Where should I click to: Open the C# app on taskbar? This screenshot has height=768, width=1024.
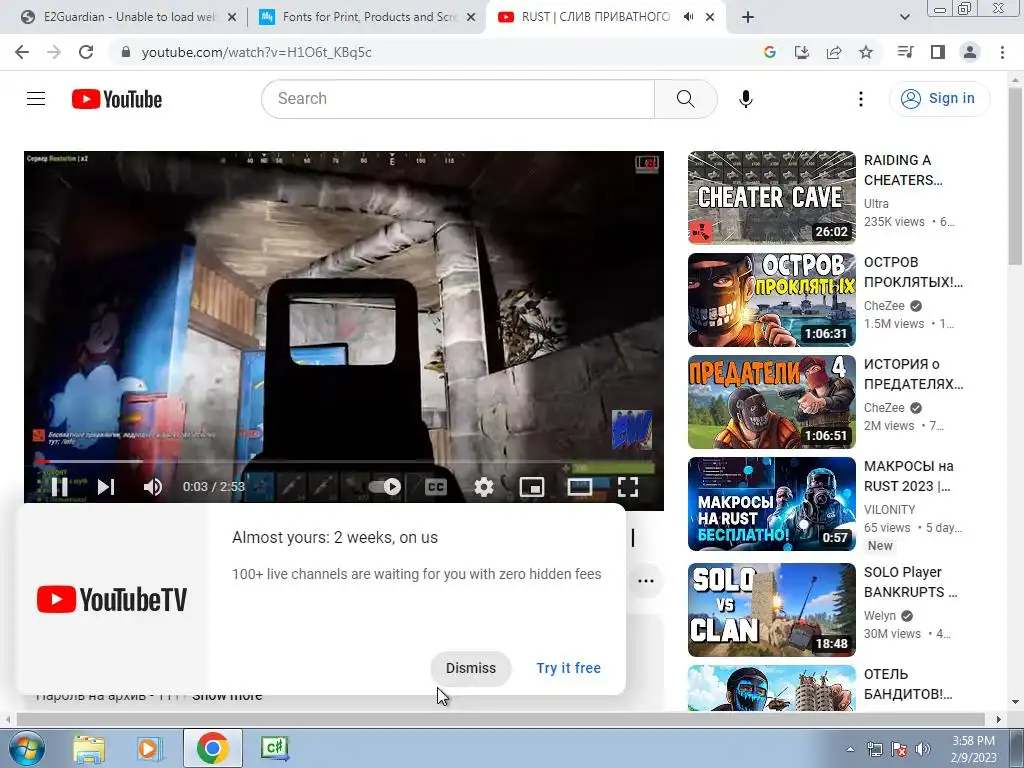pyautogui.click(x=274, y=748)
